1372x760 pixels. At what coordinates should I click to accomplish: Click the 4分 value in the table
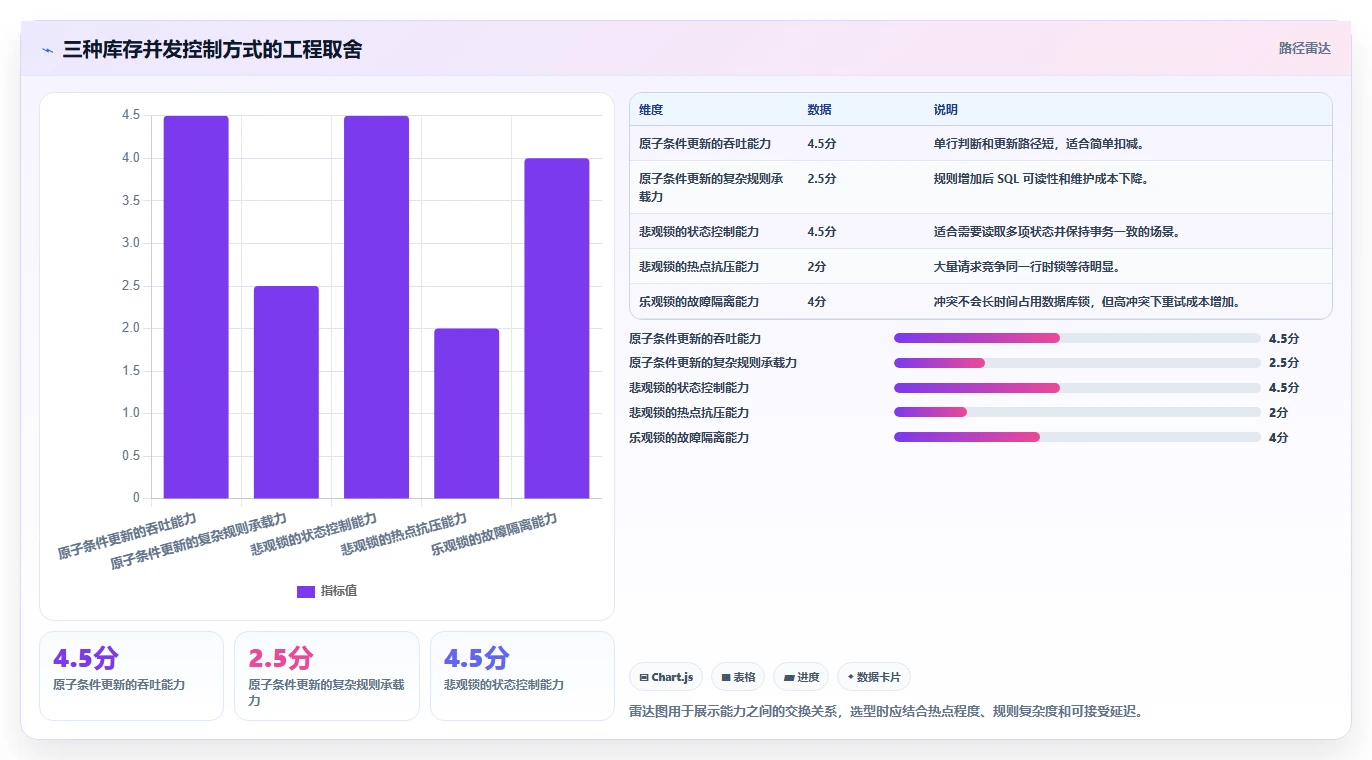coord(818,302)
